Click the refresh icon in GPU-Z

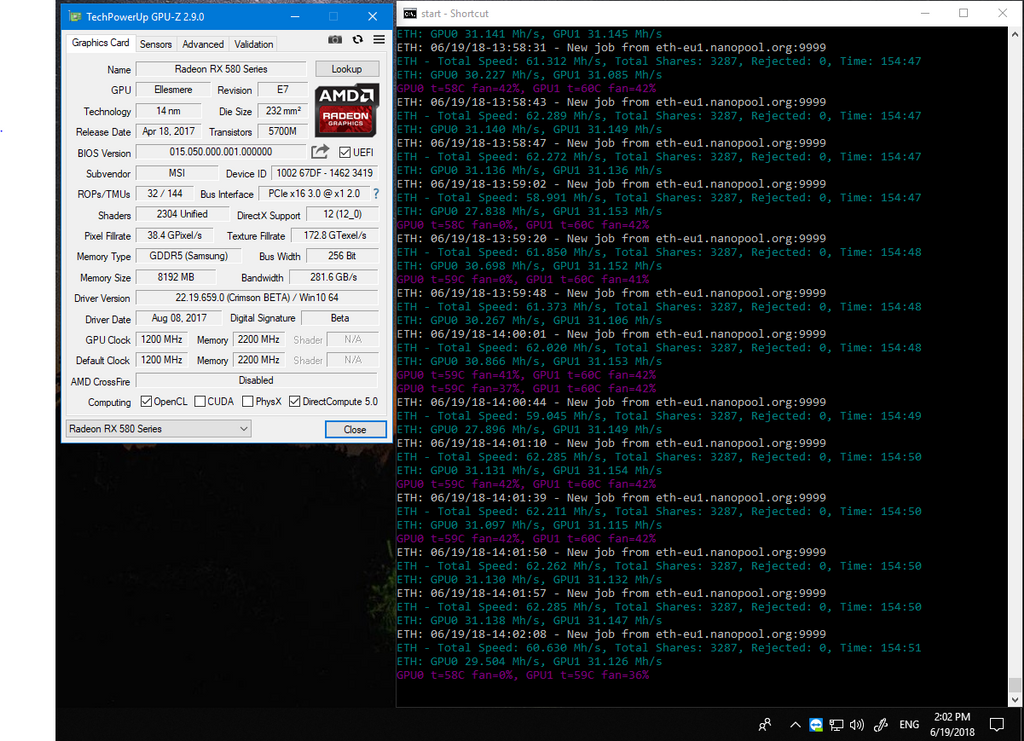pos(357,40)
